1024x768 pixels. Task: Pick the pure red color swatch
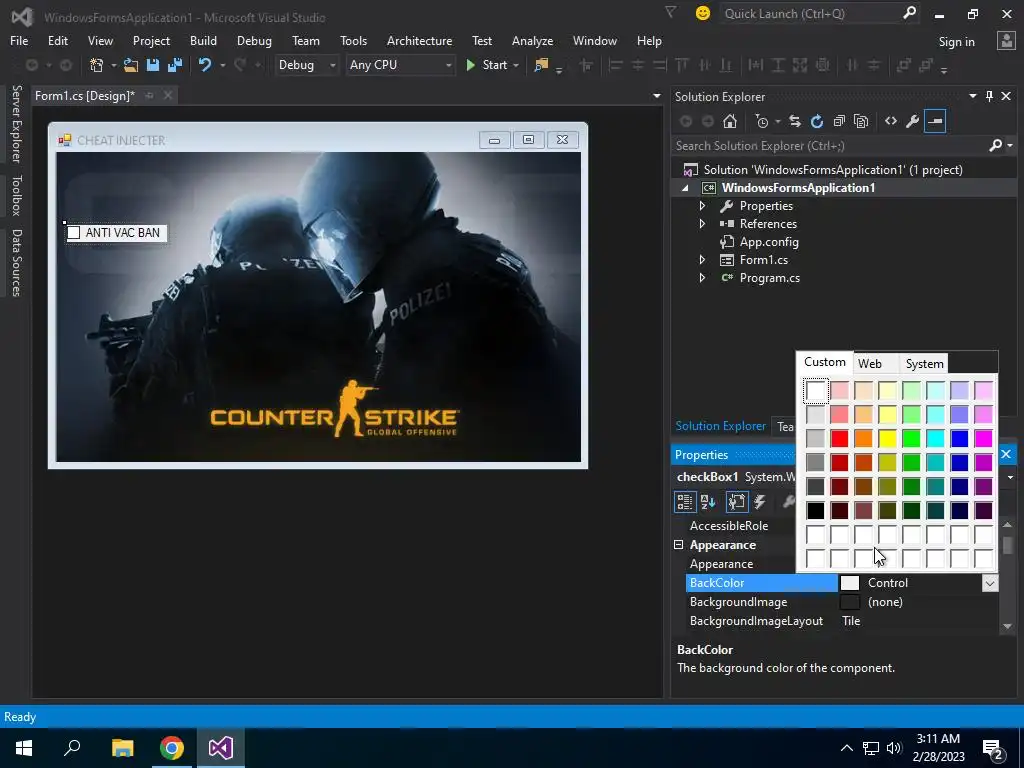[839, 438]
